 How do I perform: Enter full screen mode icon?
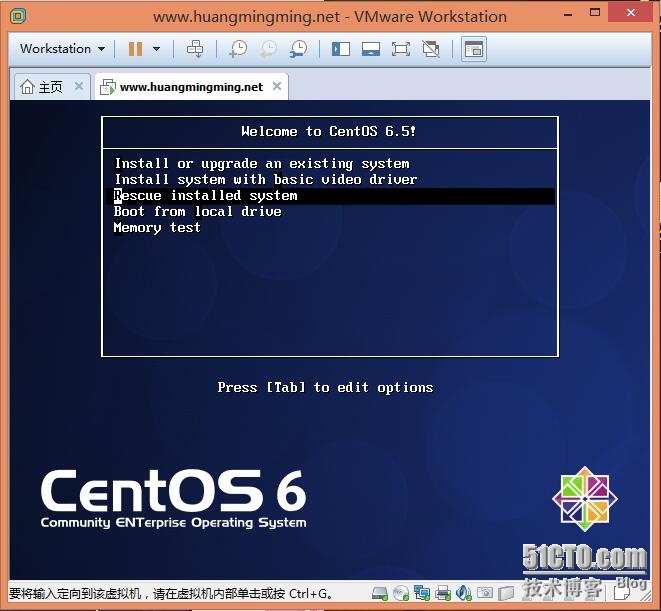click(400, 49)
